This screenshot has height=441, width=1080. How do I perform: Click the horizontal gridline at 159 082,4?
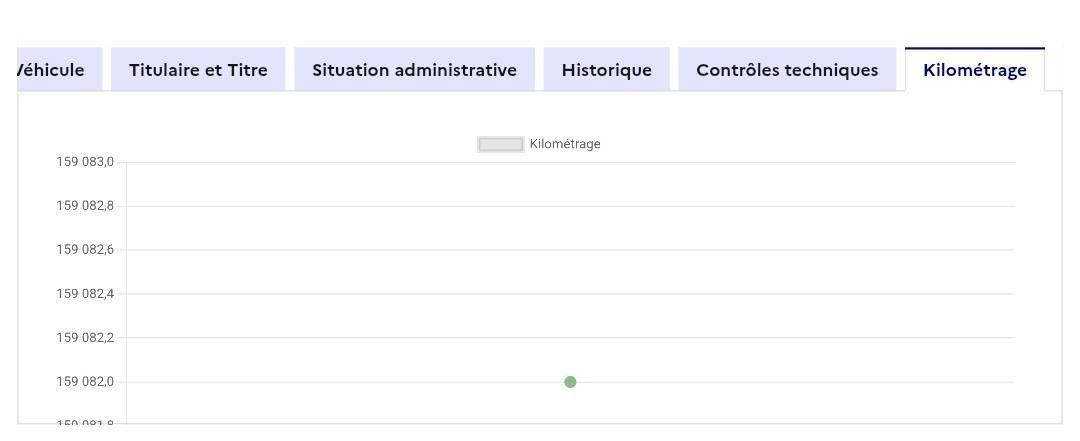[700, 294]
